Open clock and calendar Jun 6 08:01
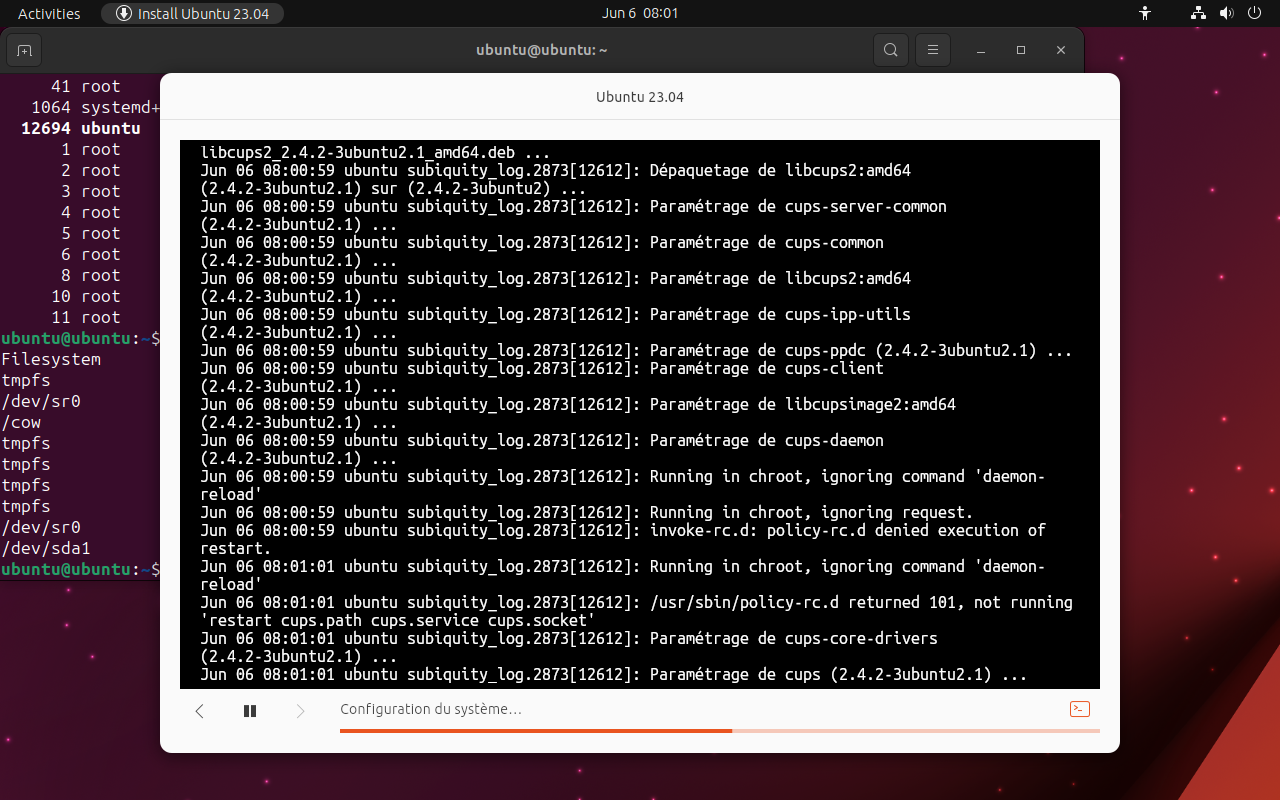1280x800 pixels. 640,13
